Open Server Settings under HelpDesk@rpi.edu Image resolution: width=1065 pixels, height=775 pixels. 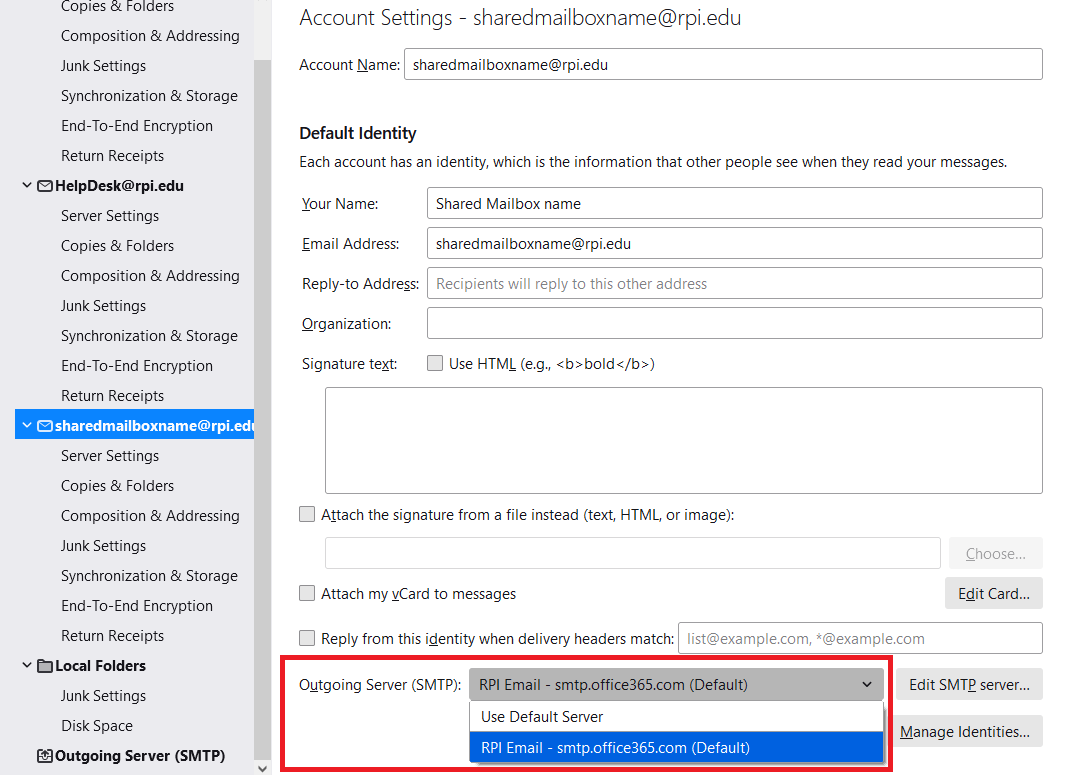click(x=110, y=216)
